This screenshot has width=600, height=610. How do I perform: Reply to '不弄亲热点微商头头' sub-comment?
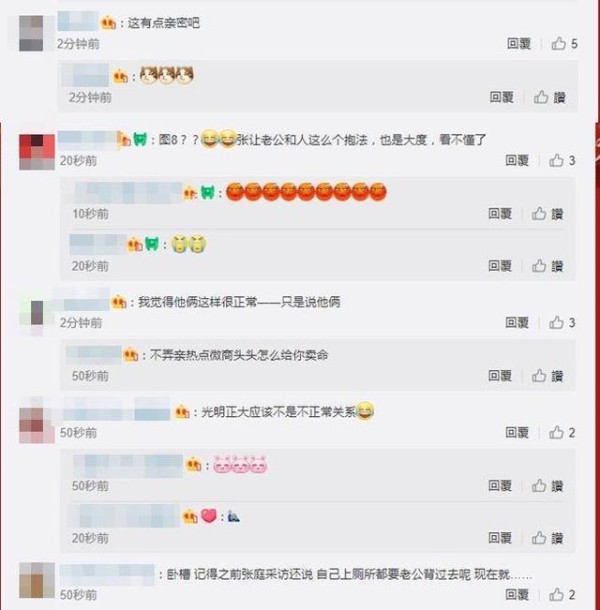[500, 376]
